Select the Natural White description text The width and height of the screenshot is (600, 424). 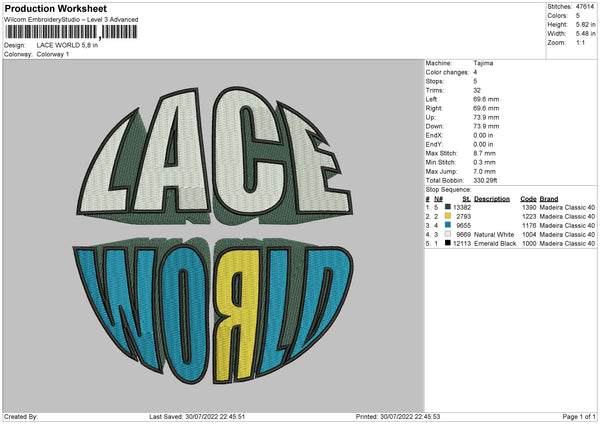(494, 234)
